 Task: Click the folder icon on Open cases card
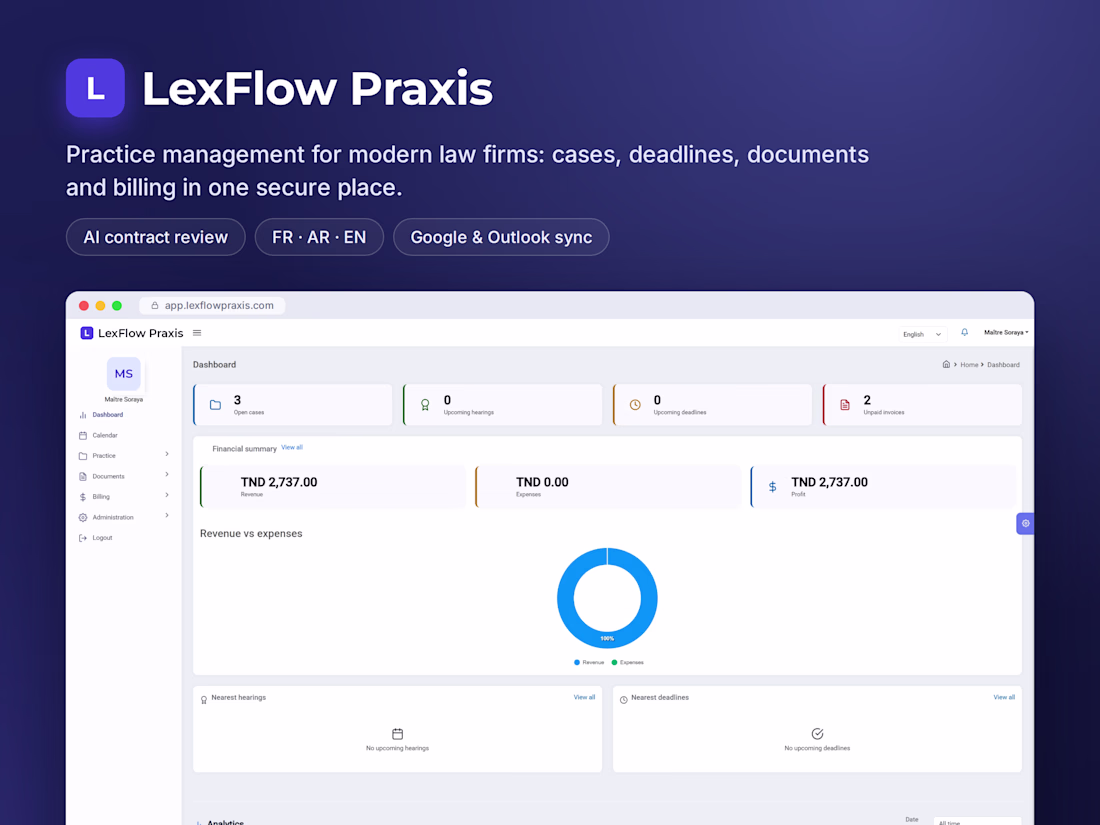point(215,405)
